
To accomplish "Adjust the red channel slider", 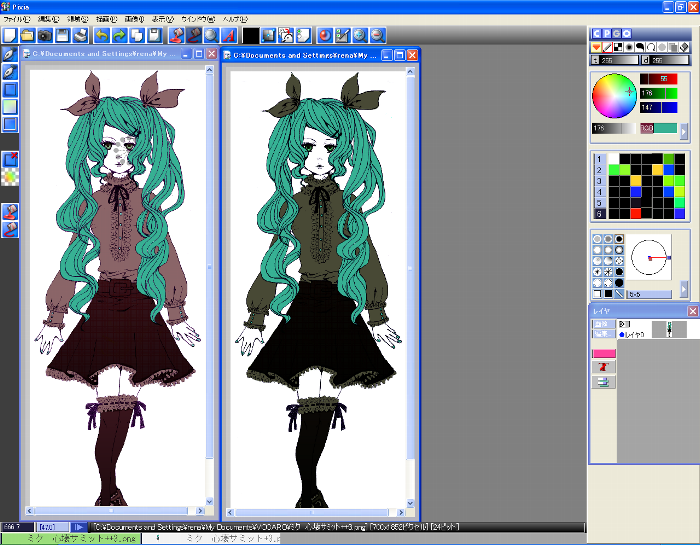I will point(658,79).
